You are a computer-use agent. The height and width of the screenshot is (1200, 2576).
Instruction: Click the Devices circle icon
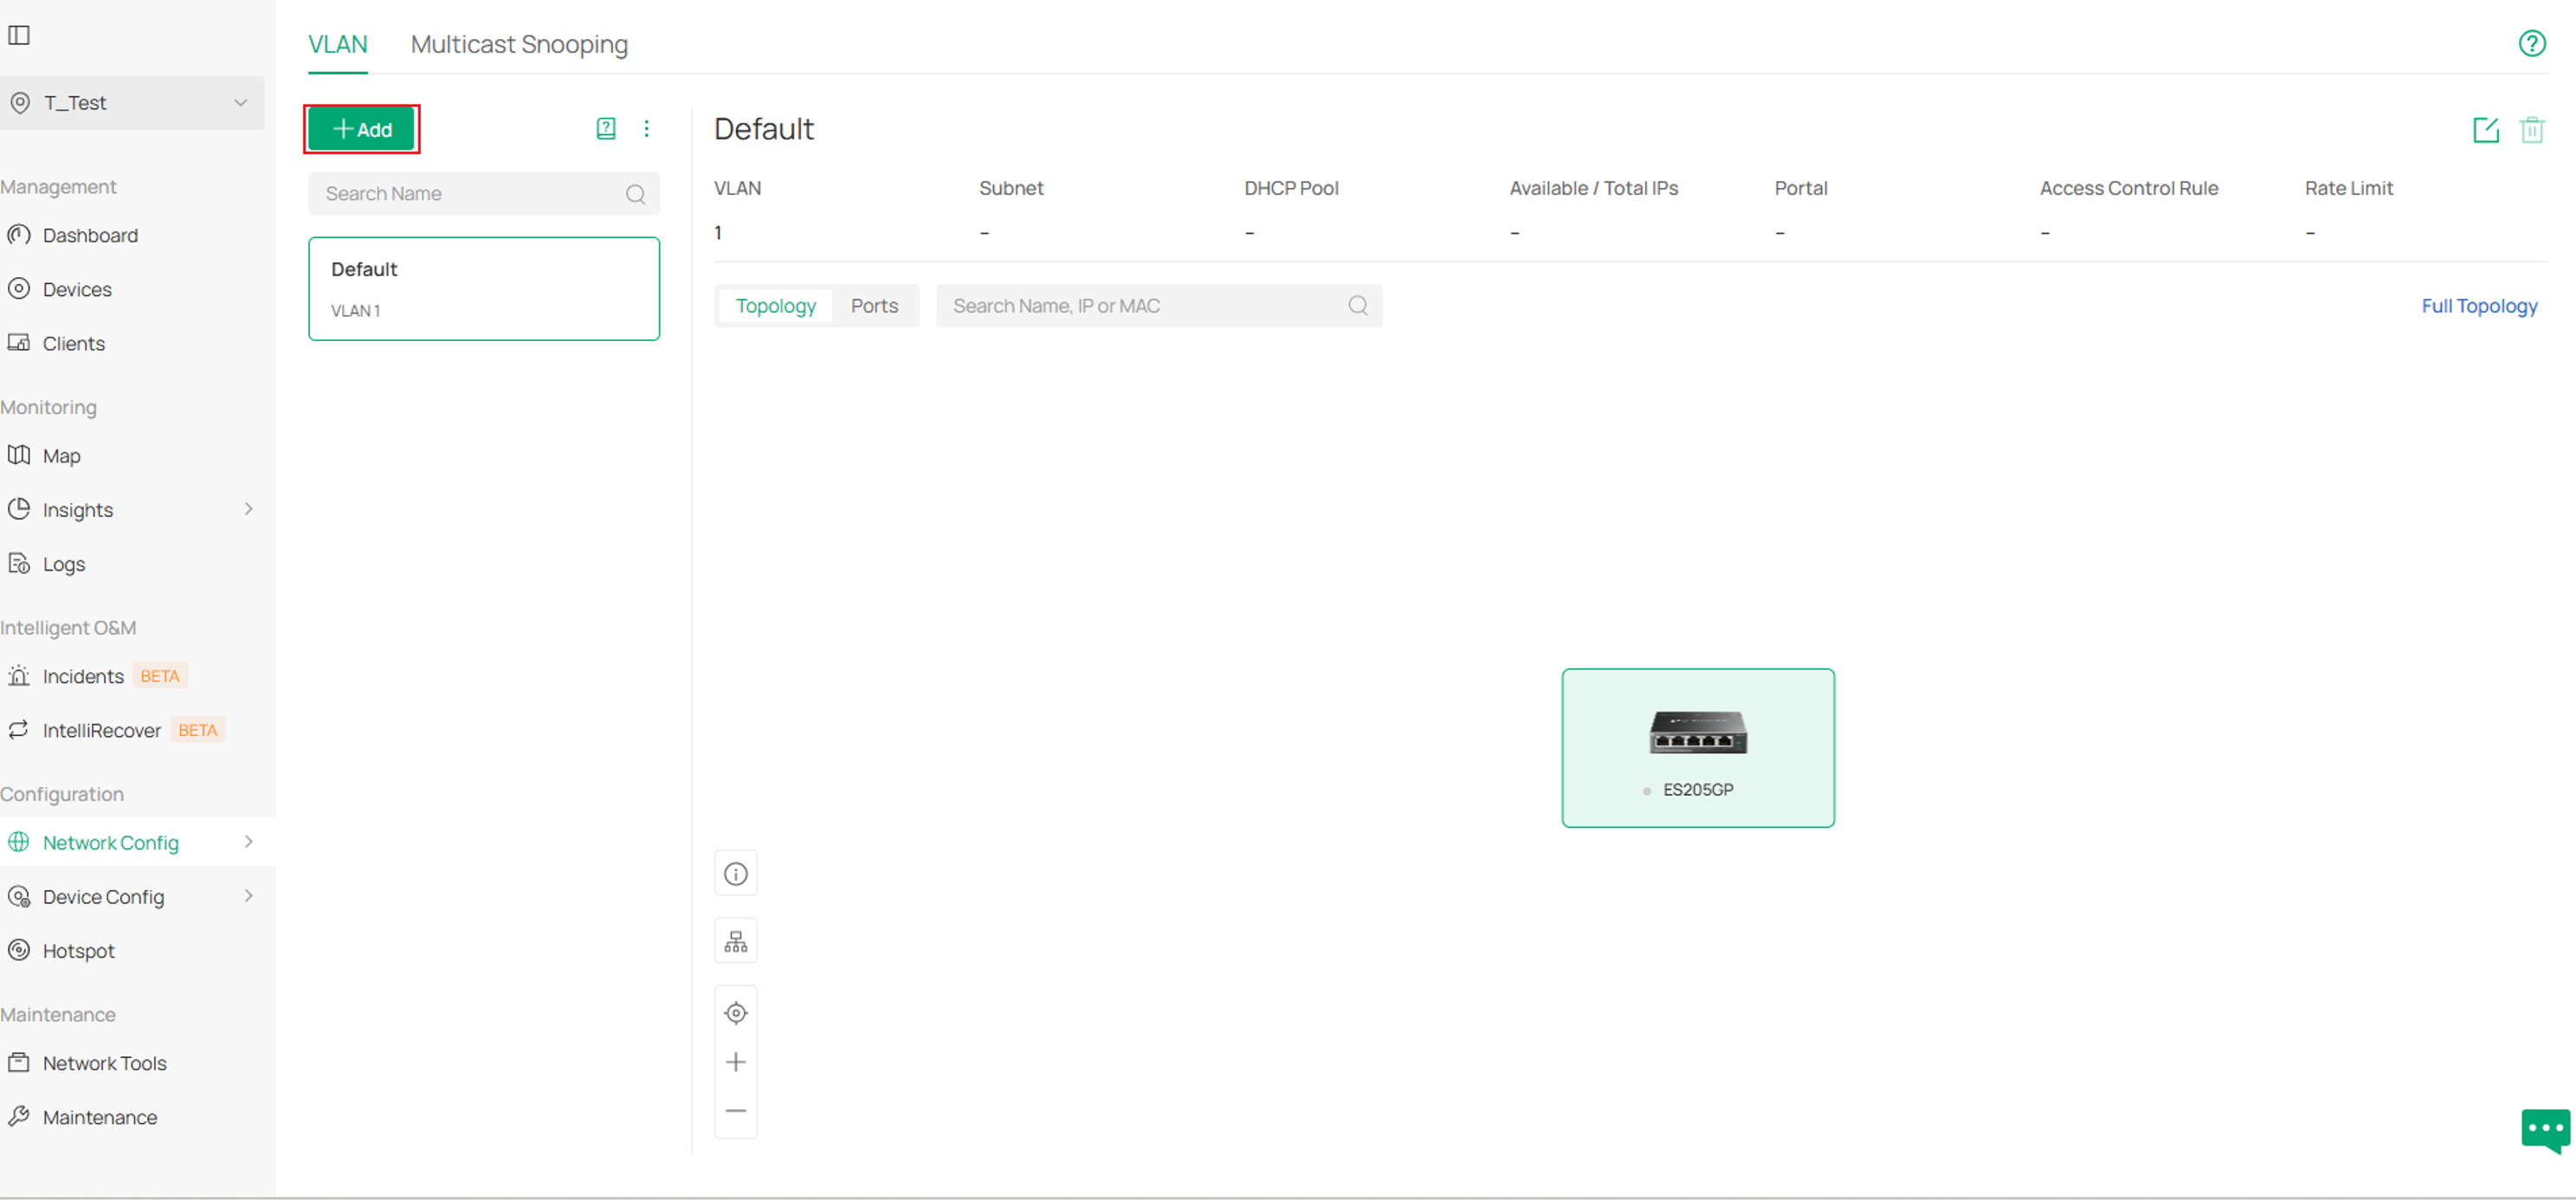tap(19, 289)
